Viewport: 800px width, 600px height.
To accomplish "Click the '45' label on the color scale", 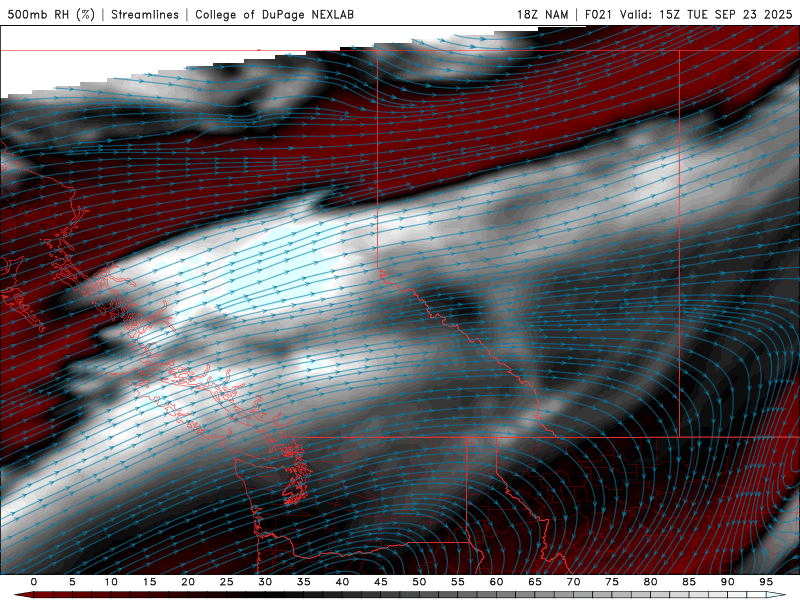I will pos(381,582).
